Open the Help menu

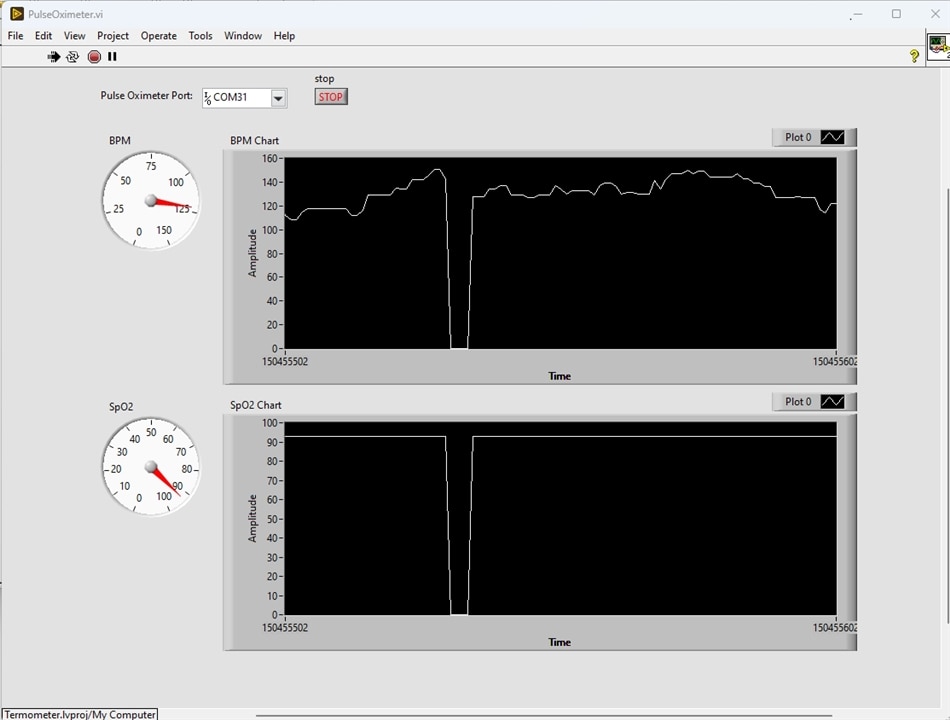pos(284,36)
